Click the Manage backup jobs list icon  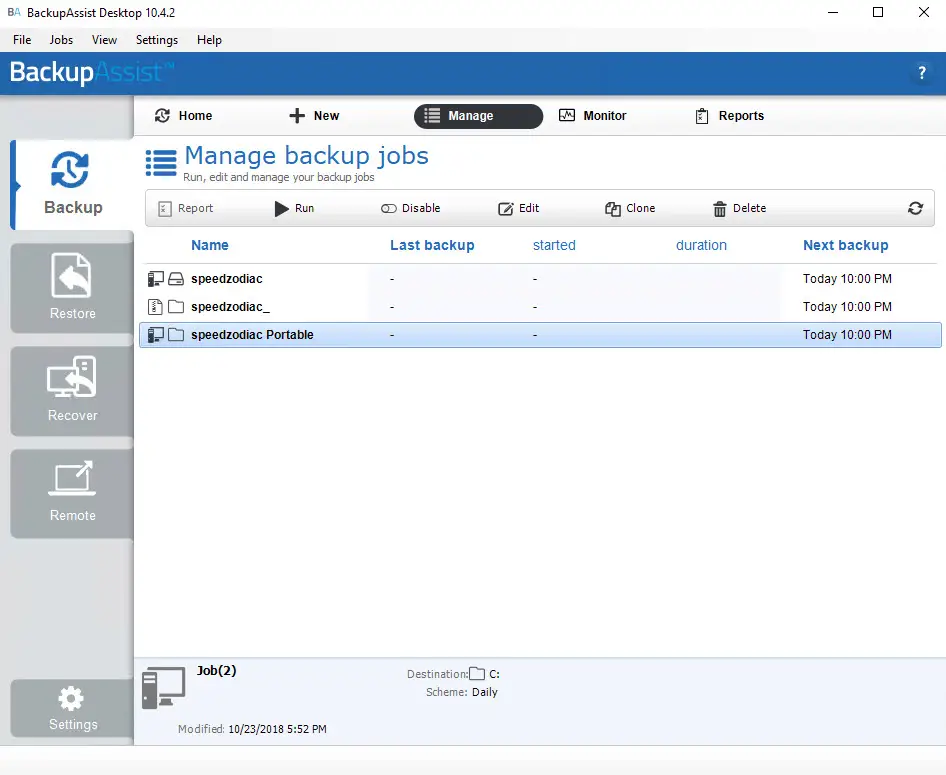point(161,163)
